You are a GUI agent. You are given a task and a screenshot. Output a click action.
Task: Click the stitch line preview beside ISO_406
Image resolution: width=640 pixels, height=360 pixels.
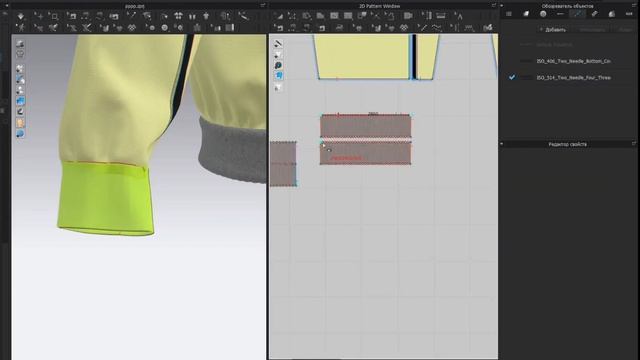(526, 61)
